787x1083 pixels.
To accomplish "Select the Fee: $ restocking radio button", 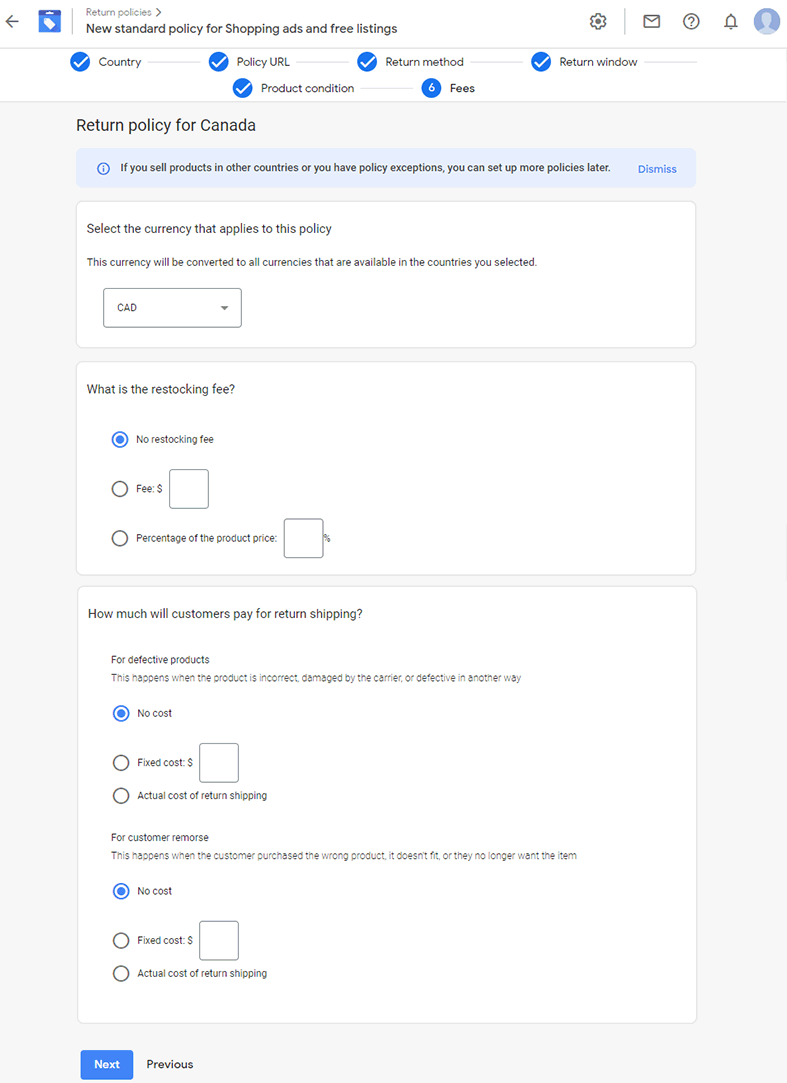I will (120, 489).
